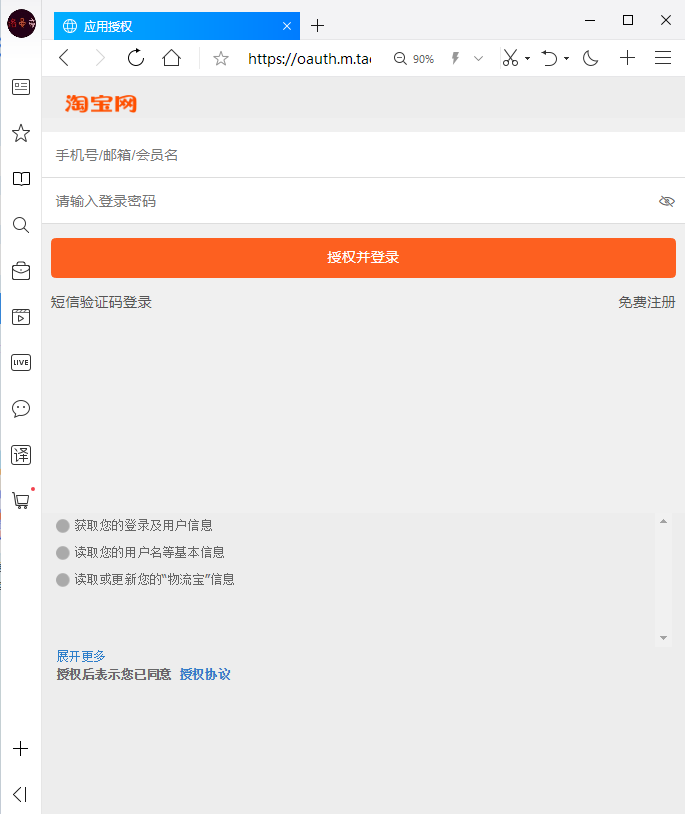
Task: Open the screenshot tool dropdown arrow
Action: (527, 58)
